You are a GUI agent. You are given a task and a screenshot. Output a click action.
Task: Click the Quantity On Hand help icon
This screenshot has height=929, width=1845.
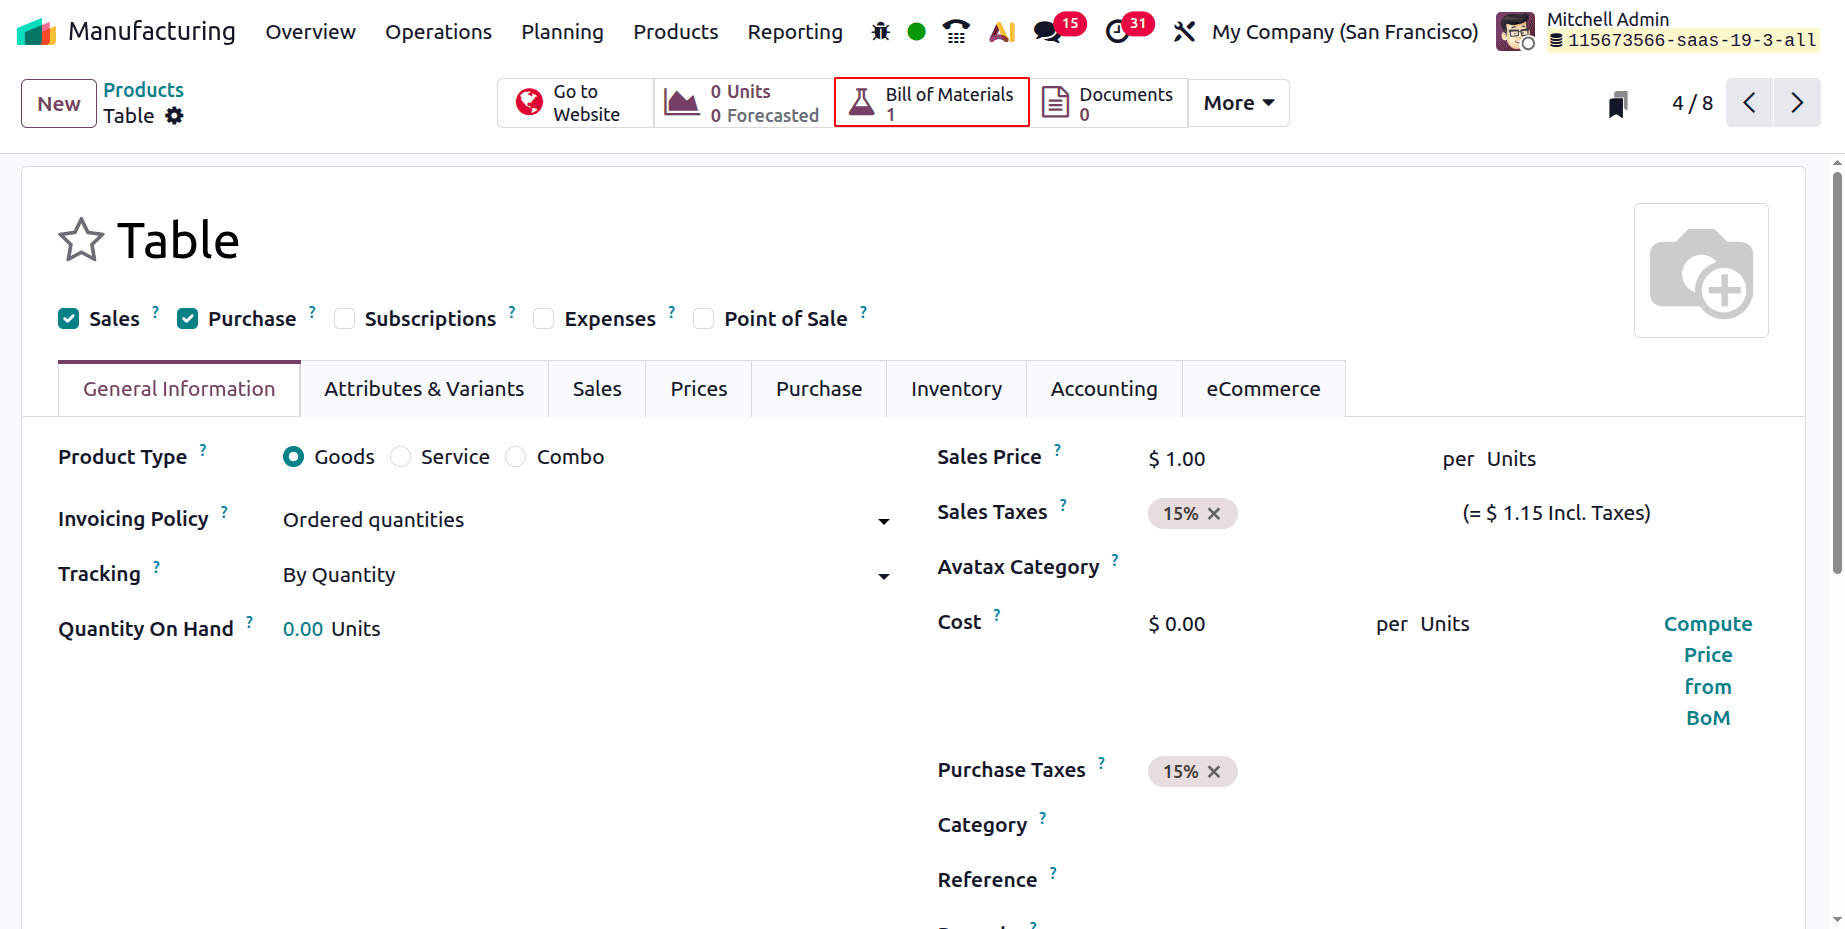249,622
